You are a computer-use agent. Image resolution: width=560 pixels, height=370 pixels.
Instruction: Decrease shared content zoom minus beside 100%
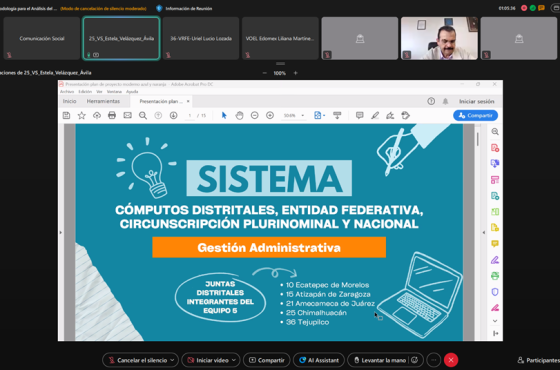(265, 73)
